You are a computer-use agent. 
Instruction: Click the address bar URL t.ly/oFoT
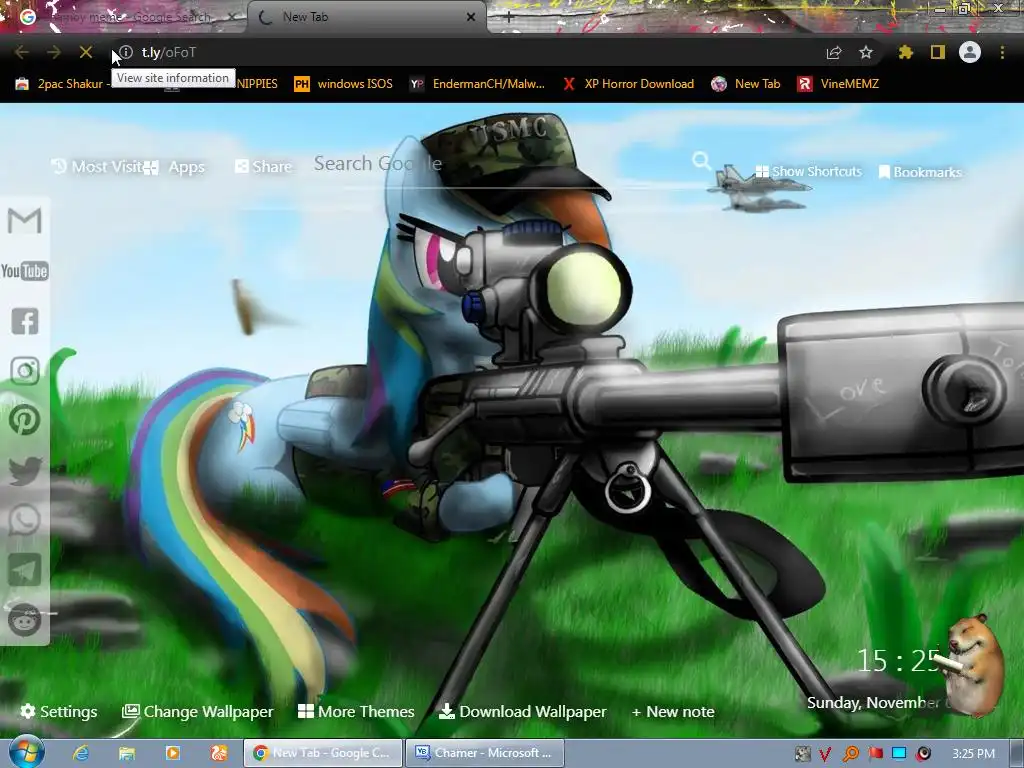[169, 52]
